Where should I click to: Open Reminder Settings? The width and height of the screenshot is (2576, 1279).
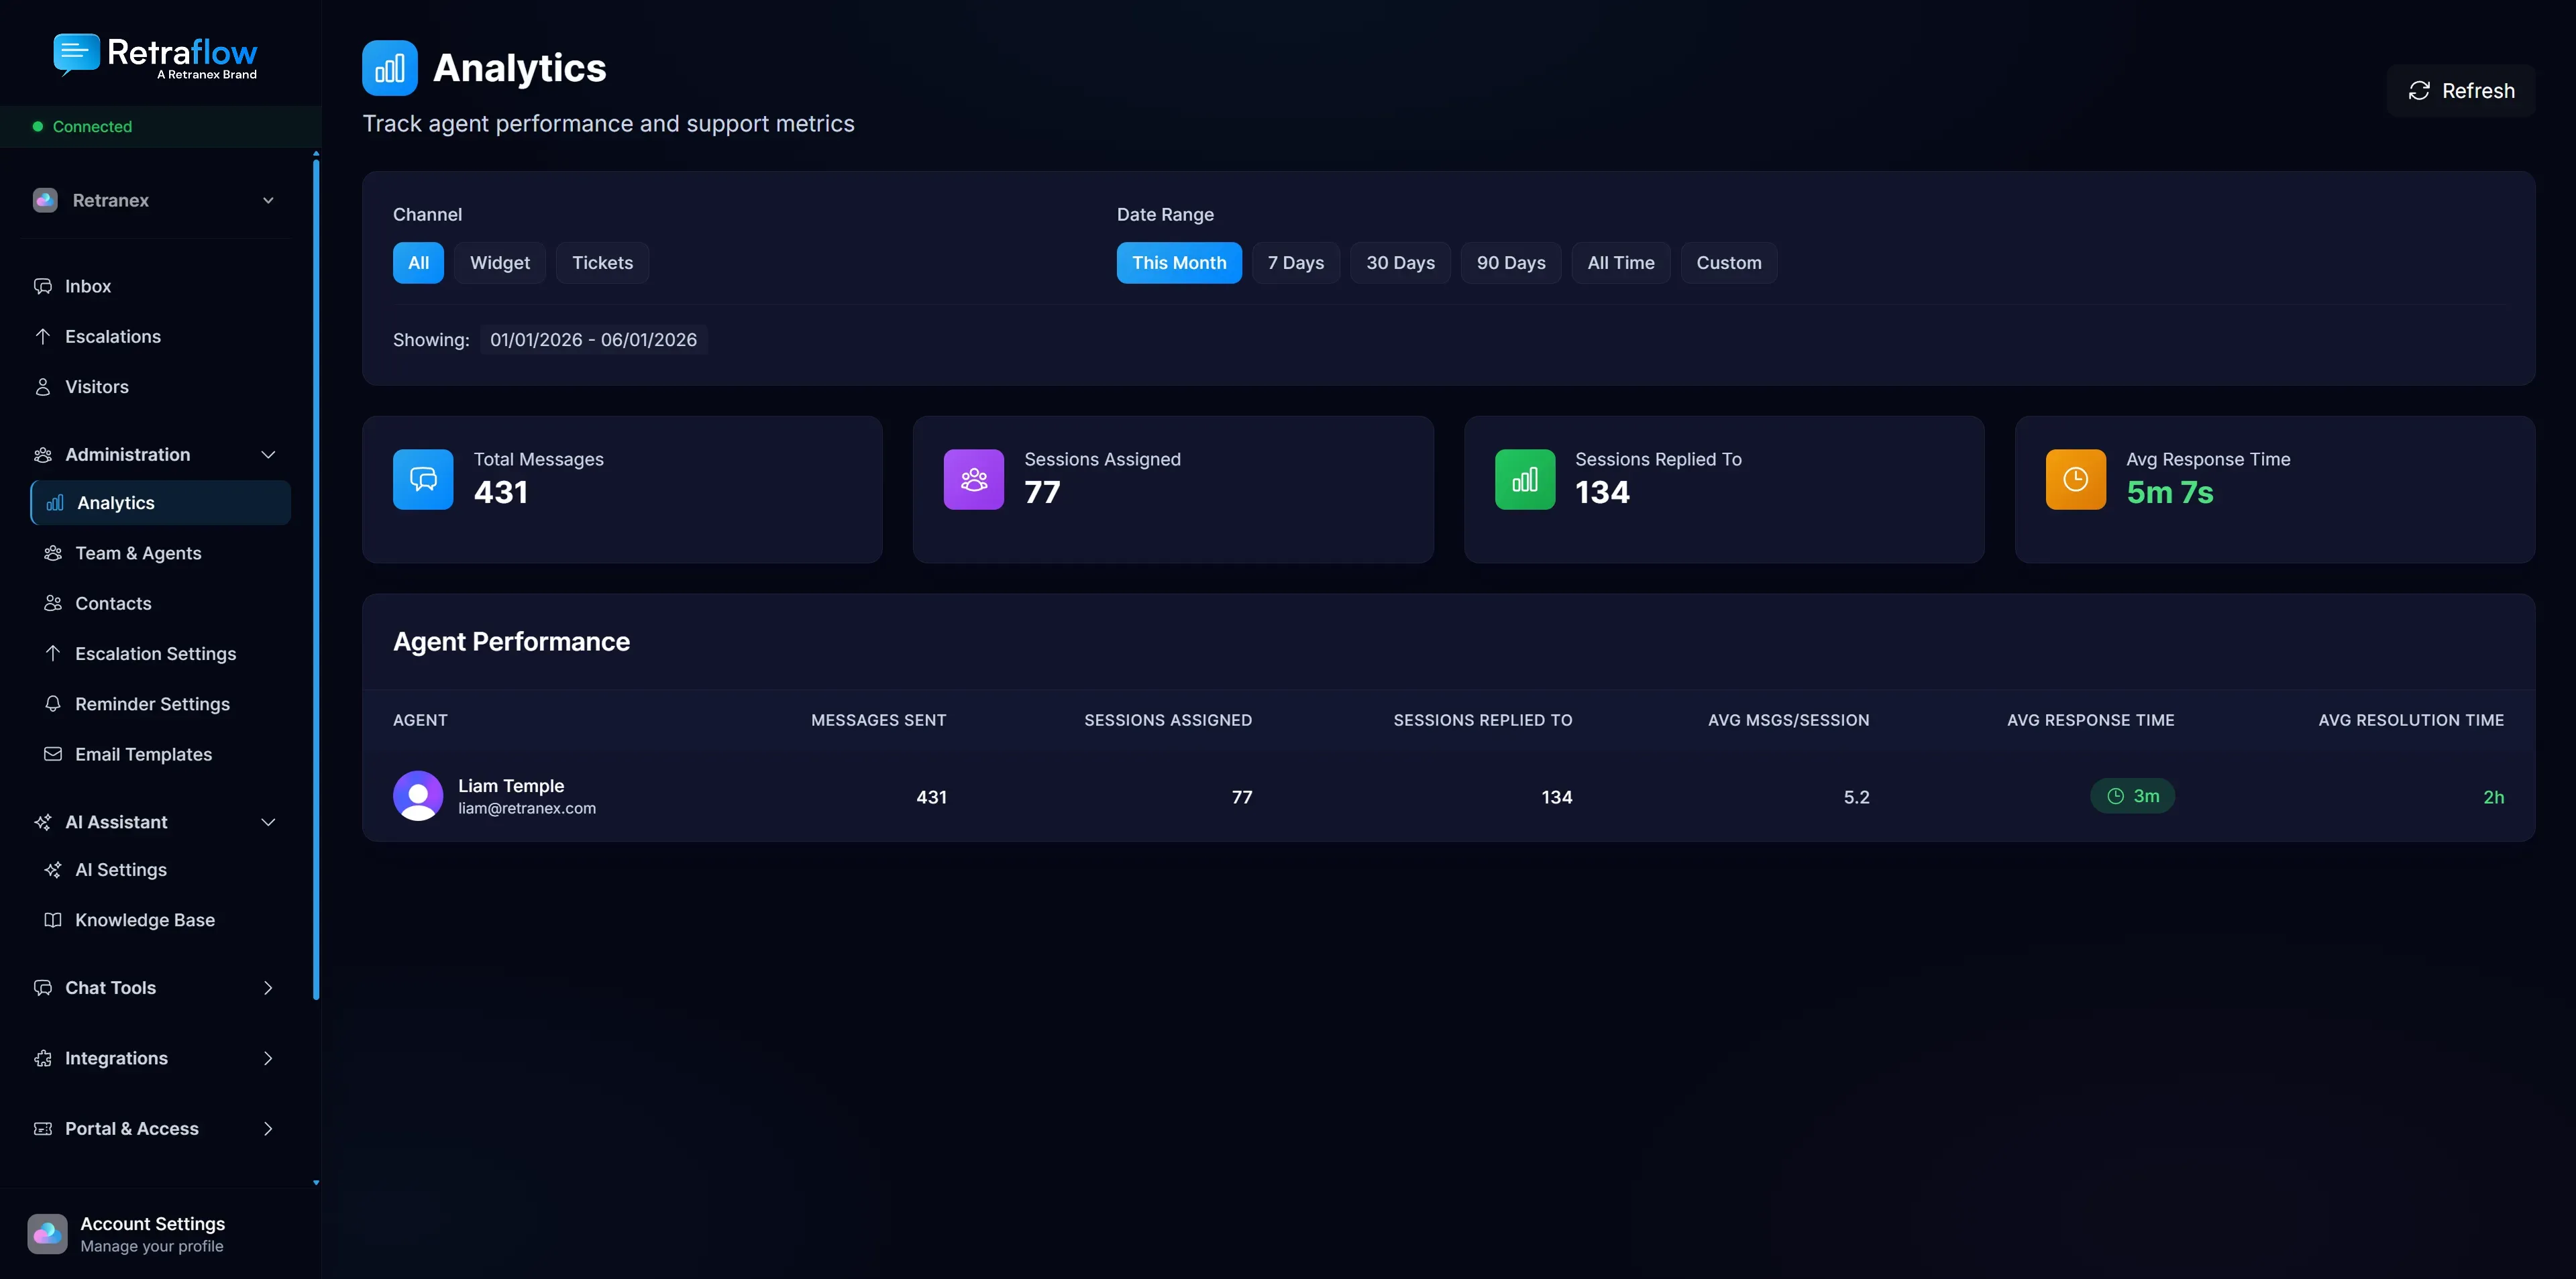click(152, 704)
